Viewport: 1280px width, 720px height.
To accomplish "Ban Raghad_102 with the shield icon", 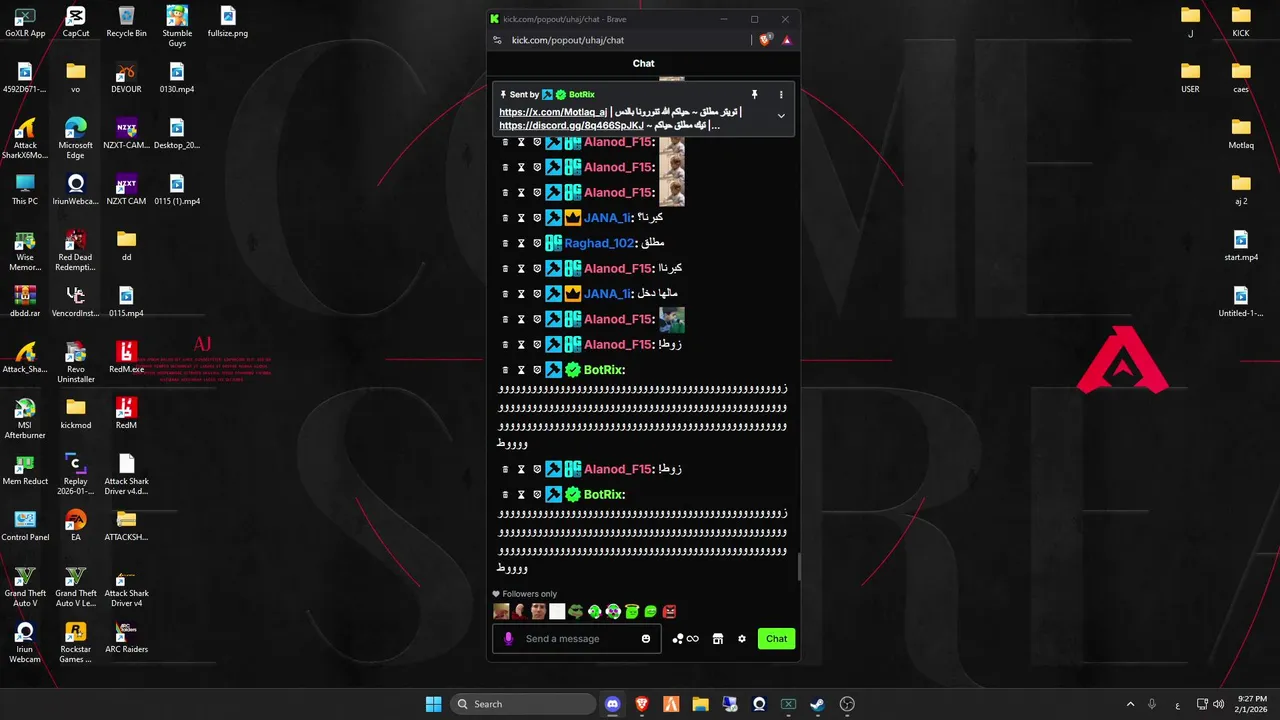I will click(x=537, y=243).
